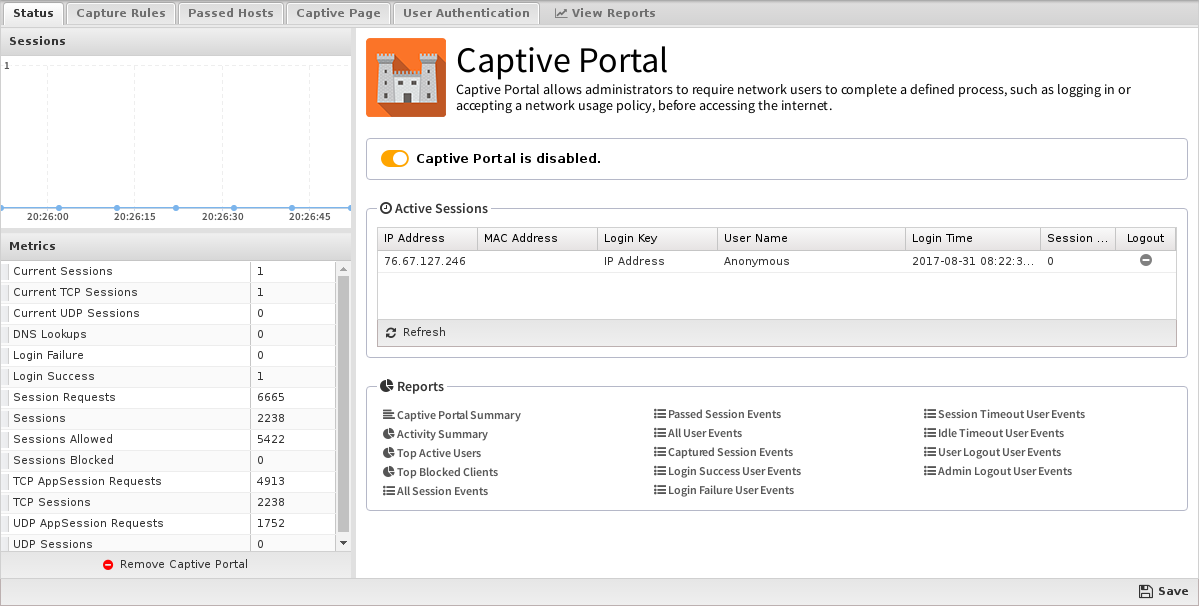Switch to the Capture Rules tab

tap(122, 13)
